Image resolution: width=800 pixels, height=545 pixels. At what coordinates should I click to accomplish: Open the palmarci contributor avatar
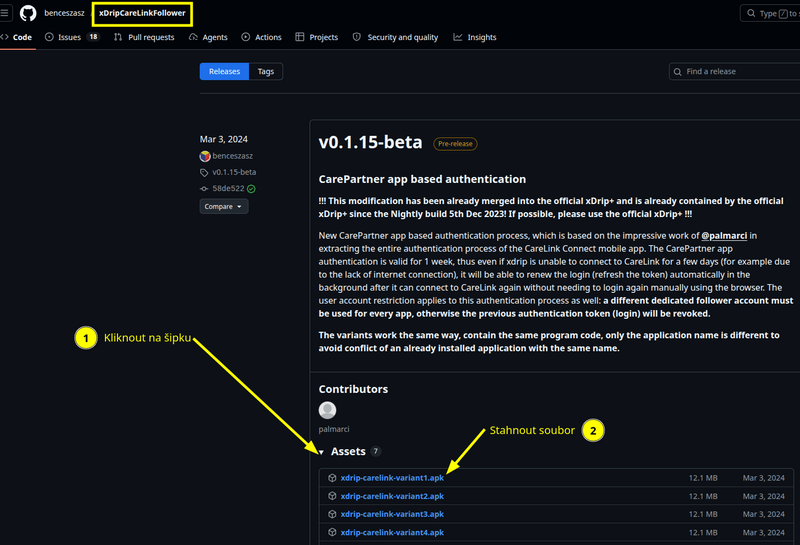[x=328, y=410]
